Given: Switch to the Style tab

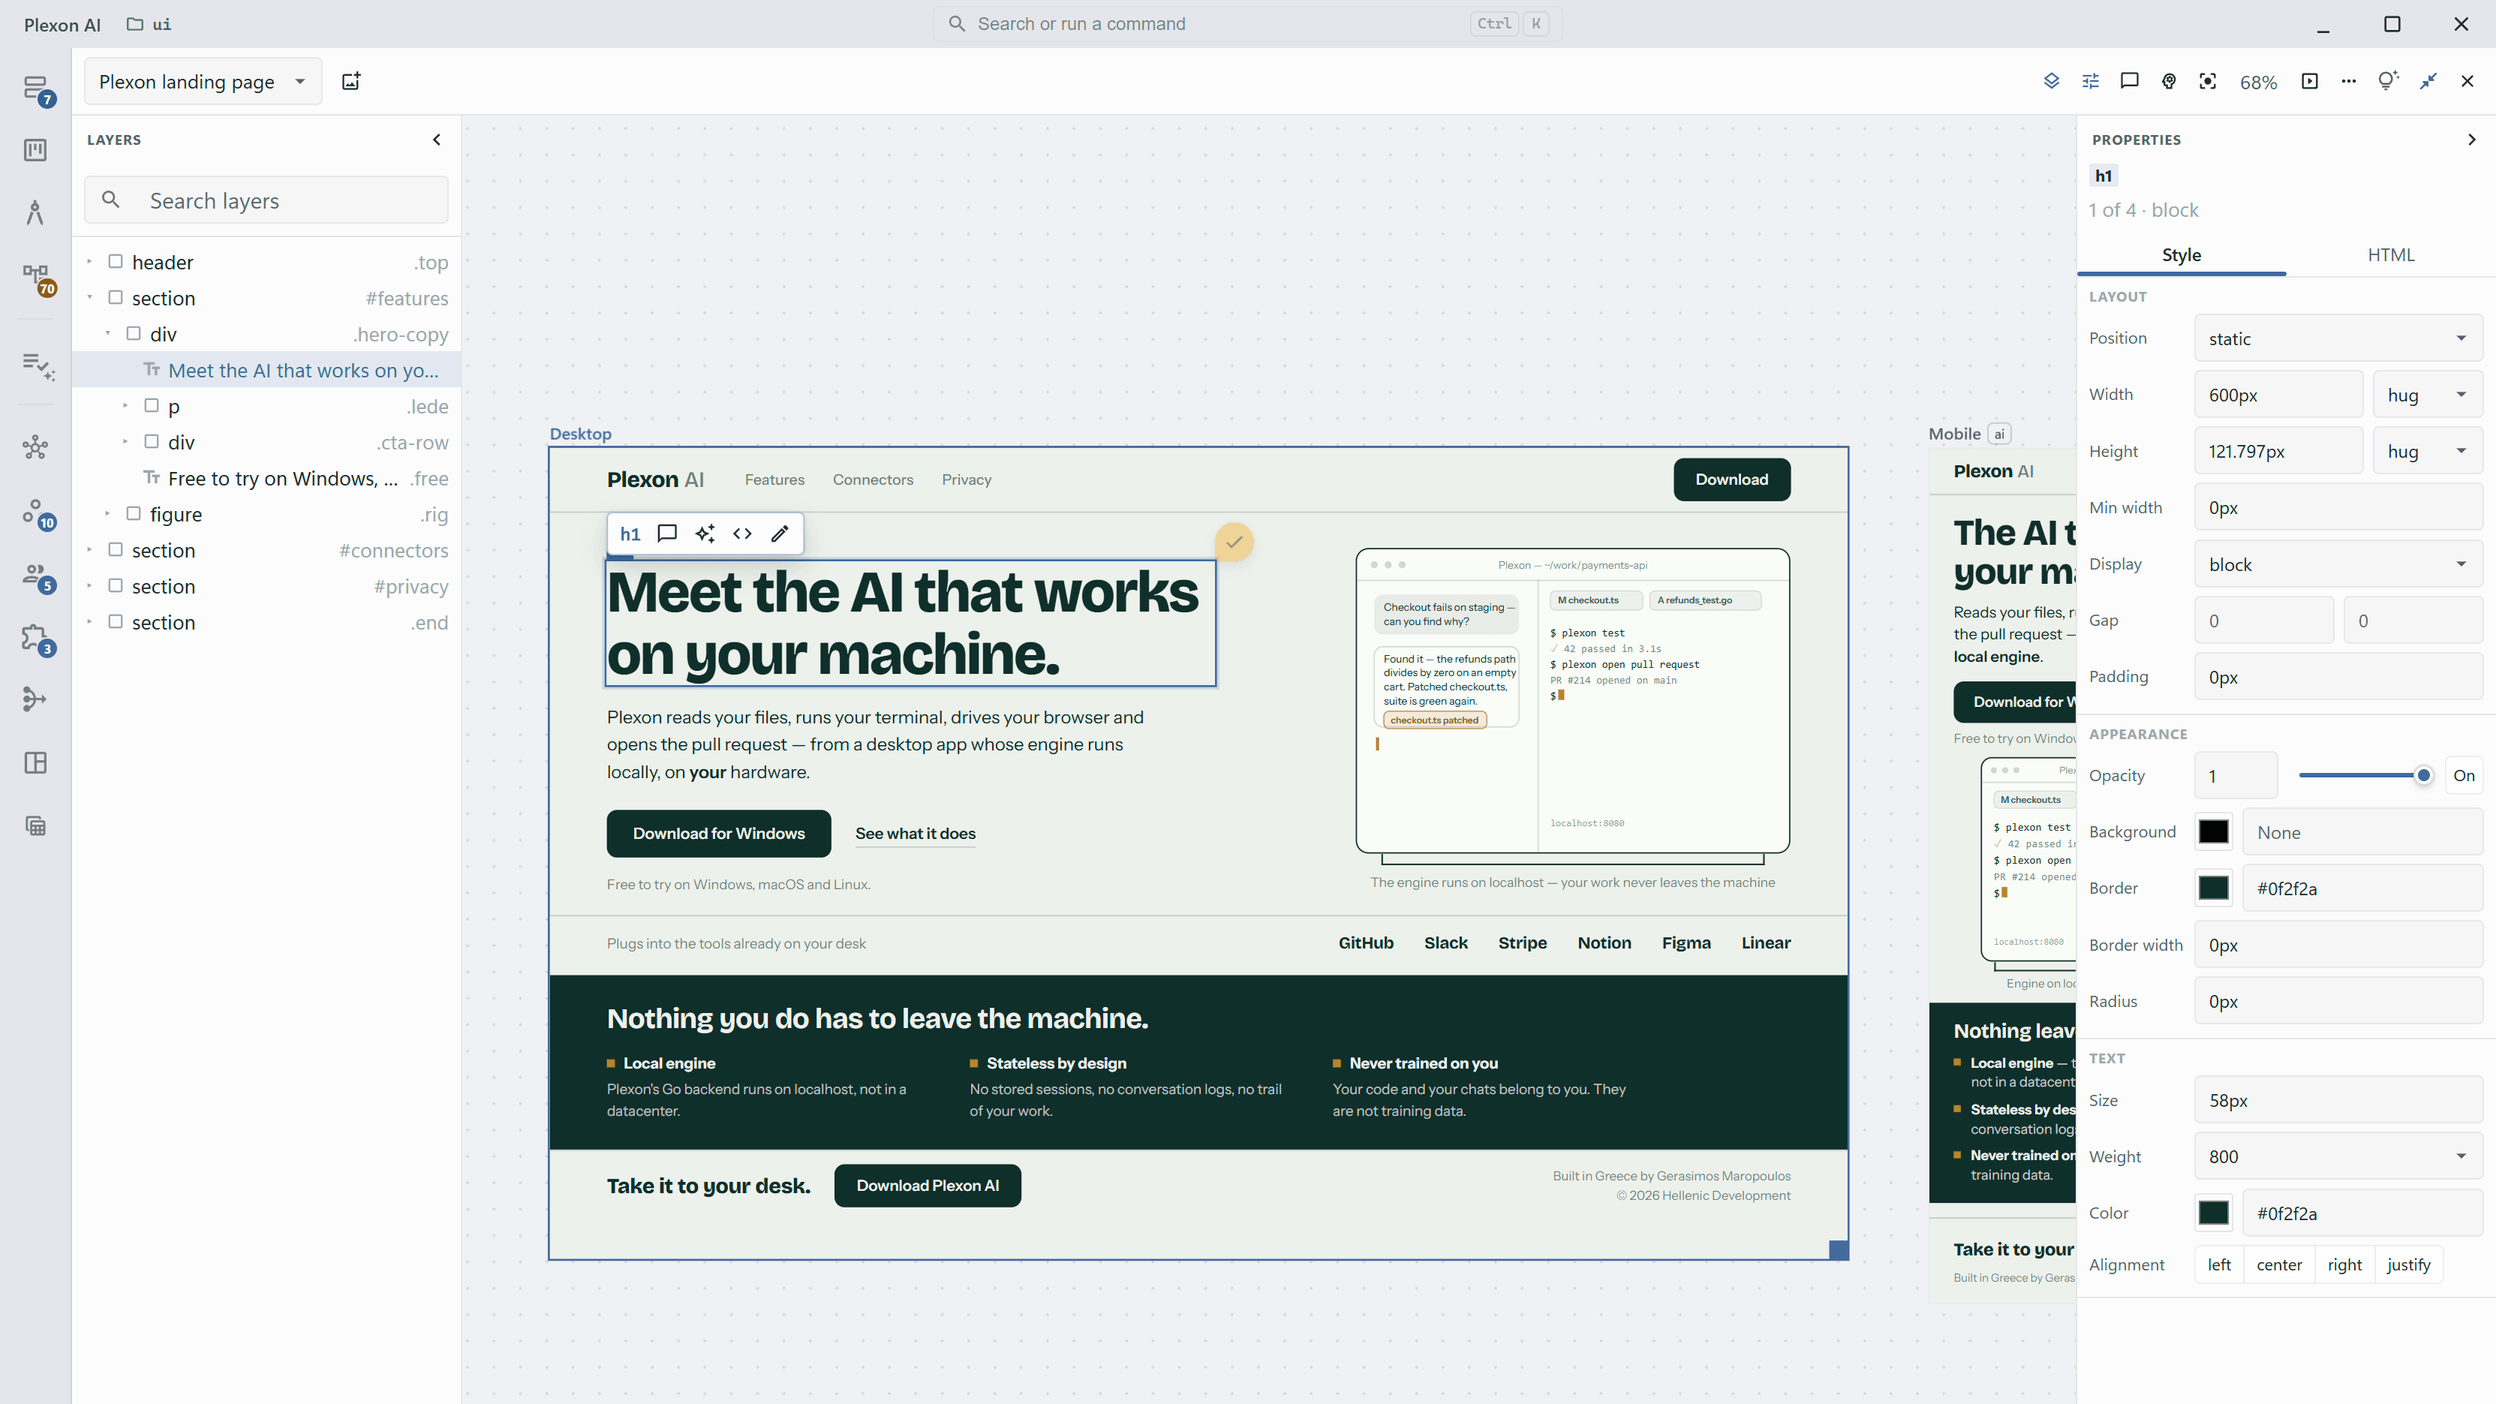Looking at the screenshot, I should tap(2181, 255).
